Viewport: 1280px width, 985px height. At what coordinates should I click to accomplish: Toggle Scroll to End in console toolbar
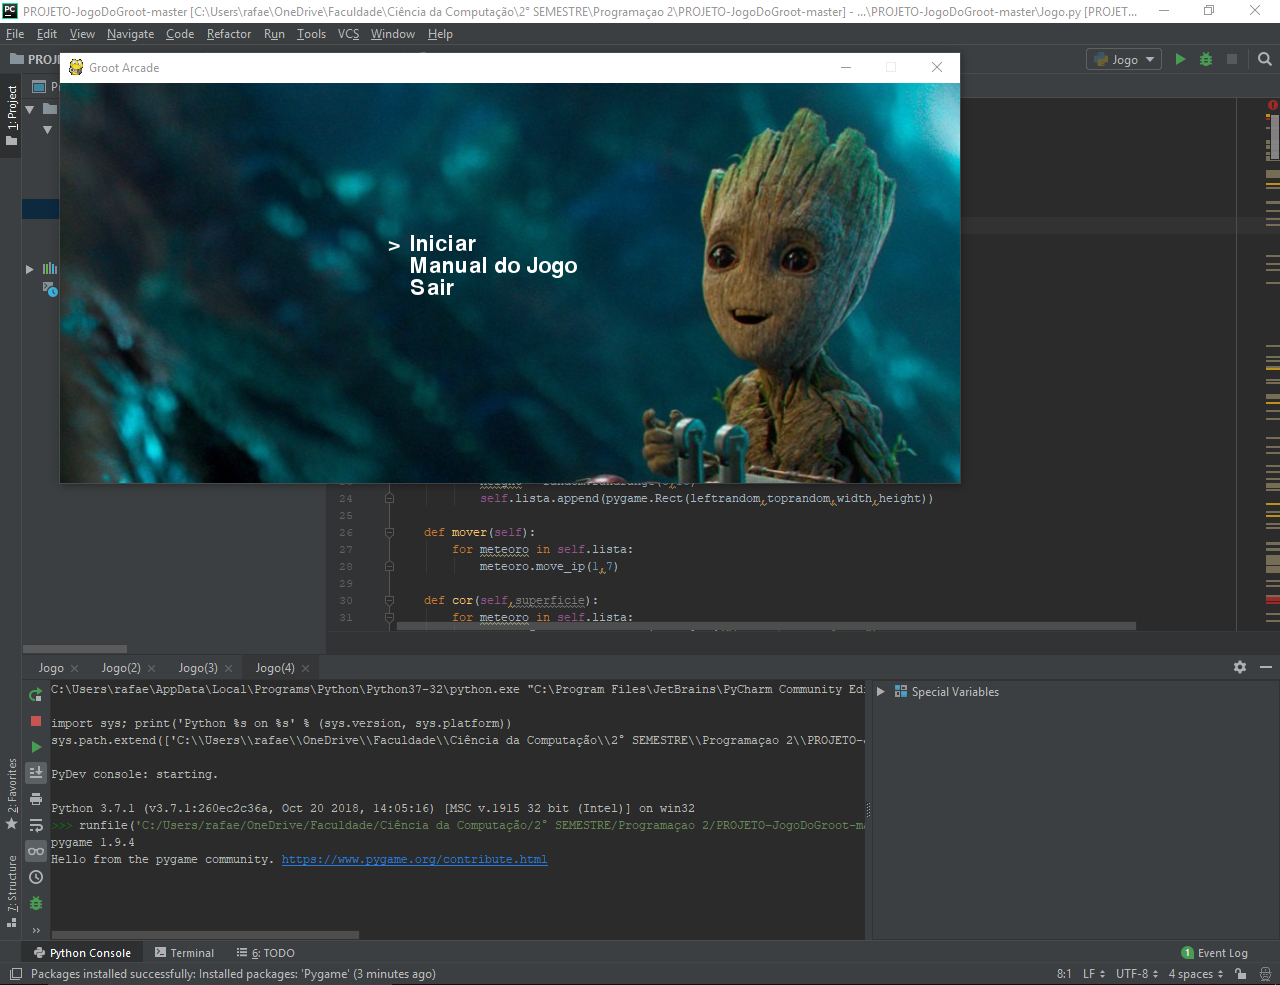point(34,772)
